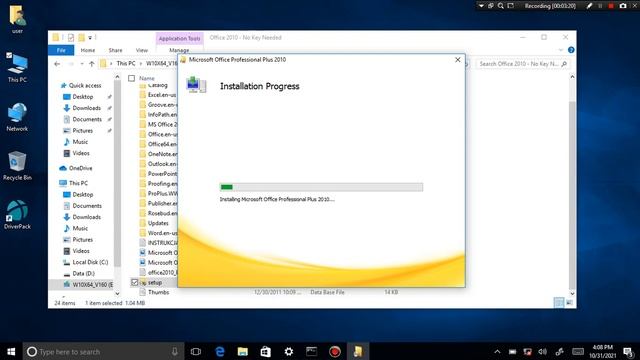
Task: Open Data (D:) drive in navigation pane
Action: [83, 273]
